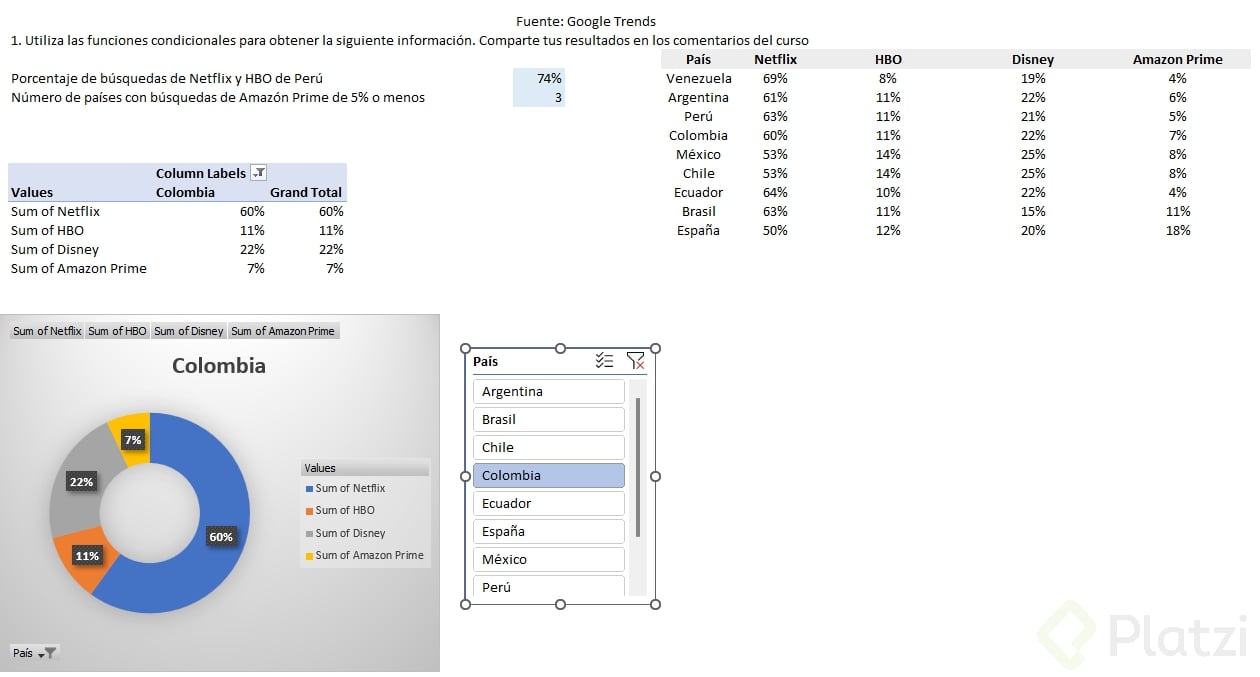Select Chile in the País slicer
1260x677 pixels.
(x=548, y=447)
